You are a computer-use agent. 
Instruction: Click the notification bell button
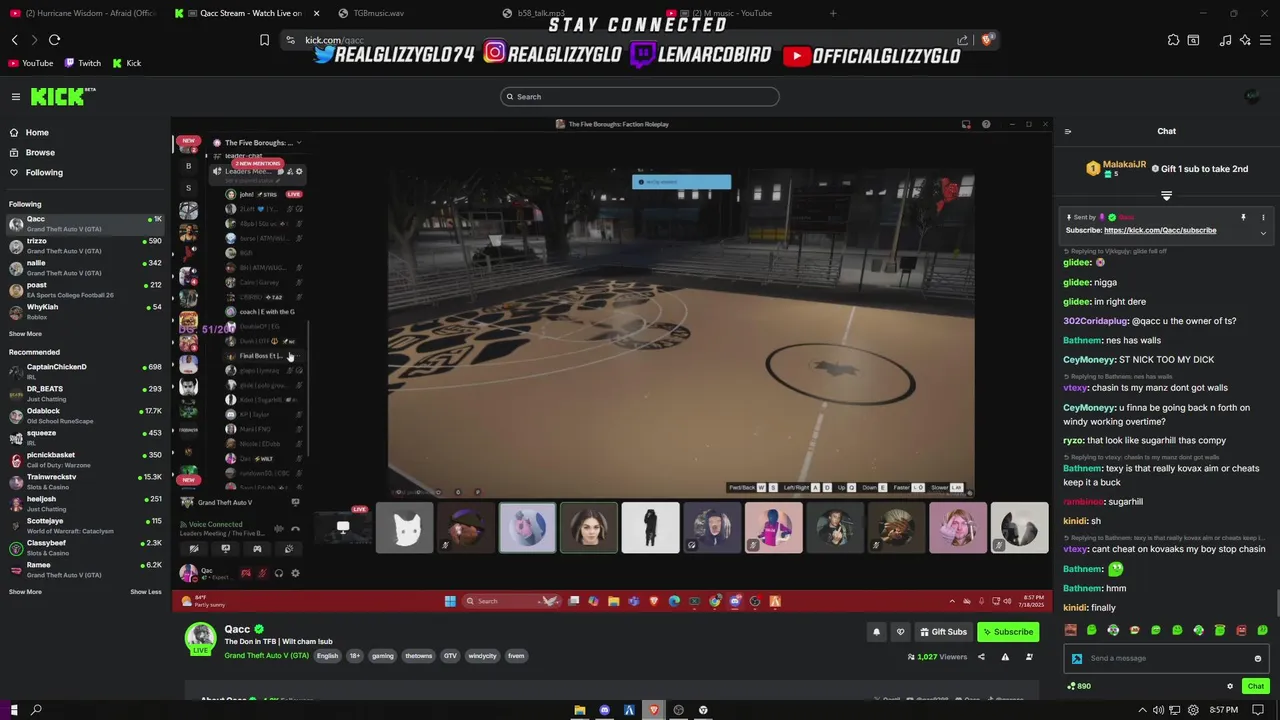coord(876,632)
